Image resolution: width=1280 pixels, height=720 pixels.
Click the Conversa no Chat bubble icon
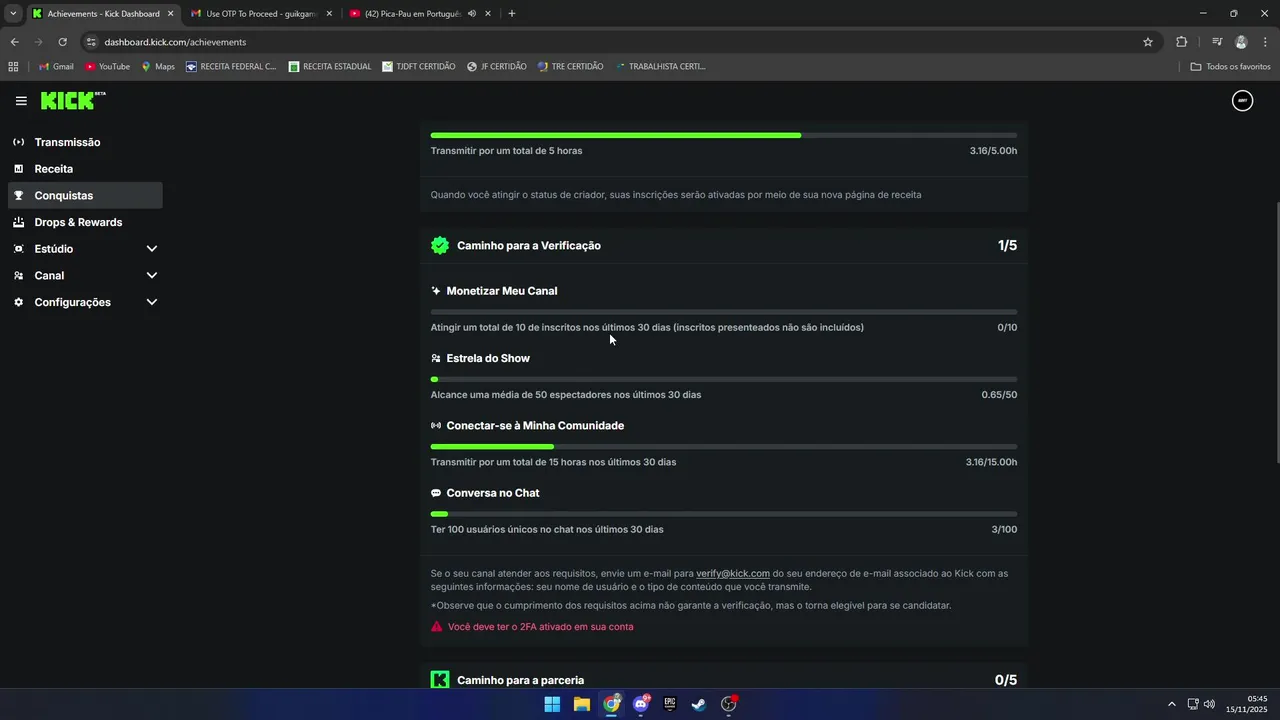(x=436, y=493)
